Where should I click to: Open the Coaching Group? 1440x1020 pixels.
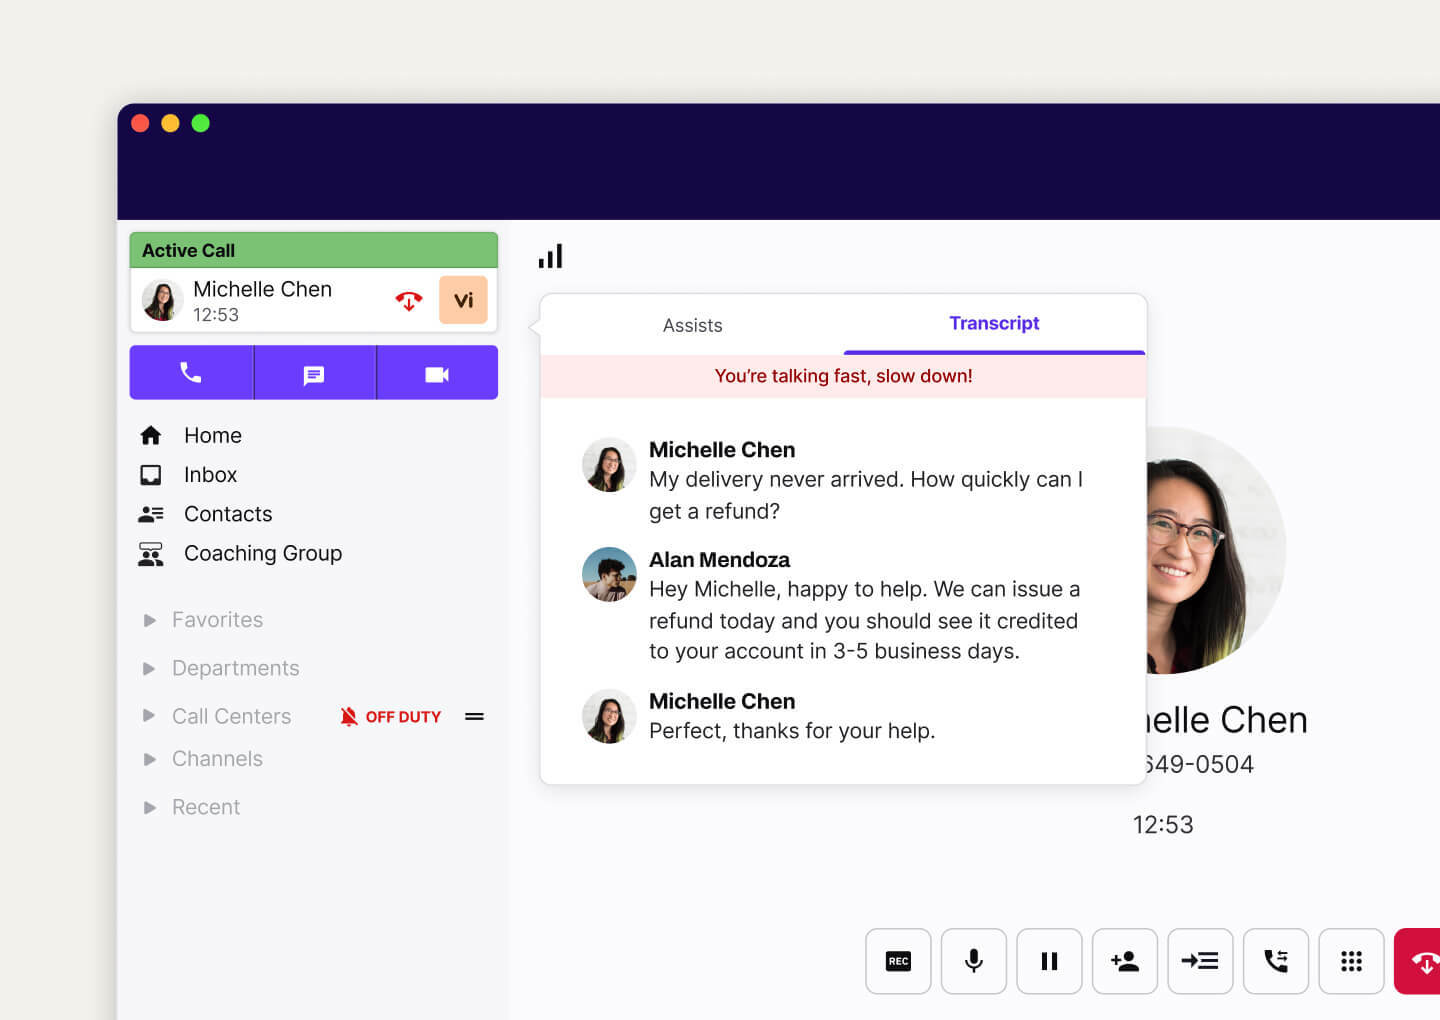(x=263, y=553)
